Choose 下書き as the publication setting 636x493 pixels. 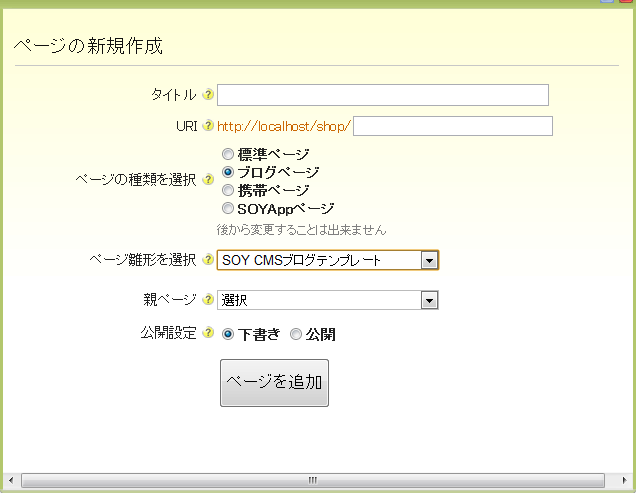click(x=228, y=334)
